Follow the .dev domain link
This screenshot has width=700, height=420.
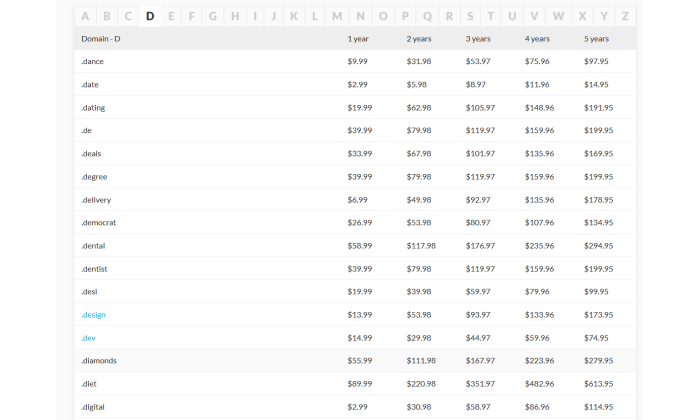click(88, 338)
